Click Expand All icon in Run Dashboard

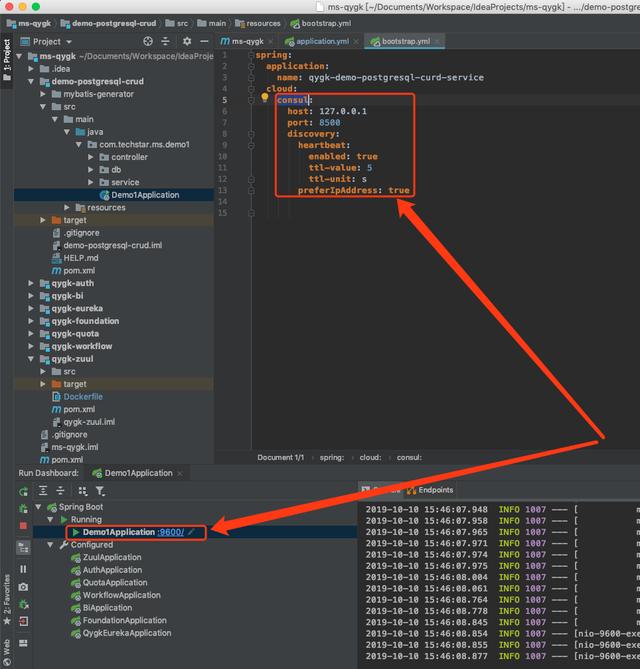click(x=43, y=491)
